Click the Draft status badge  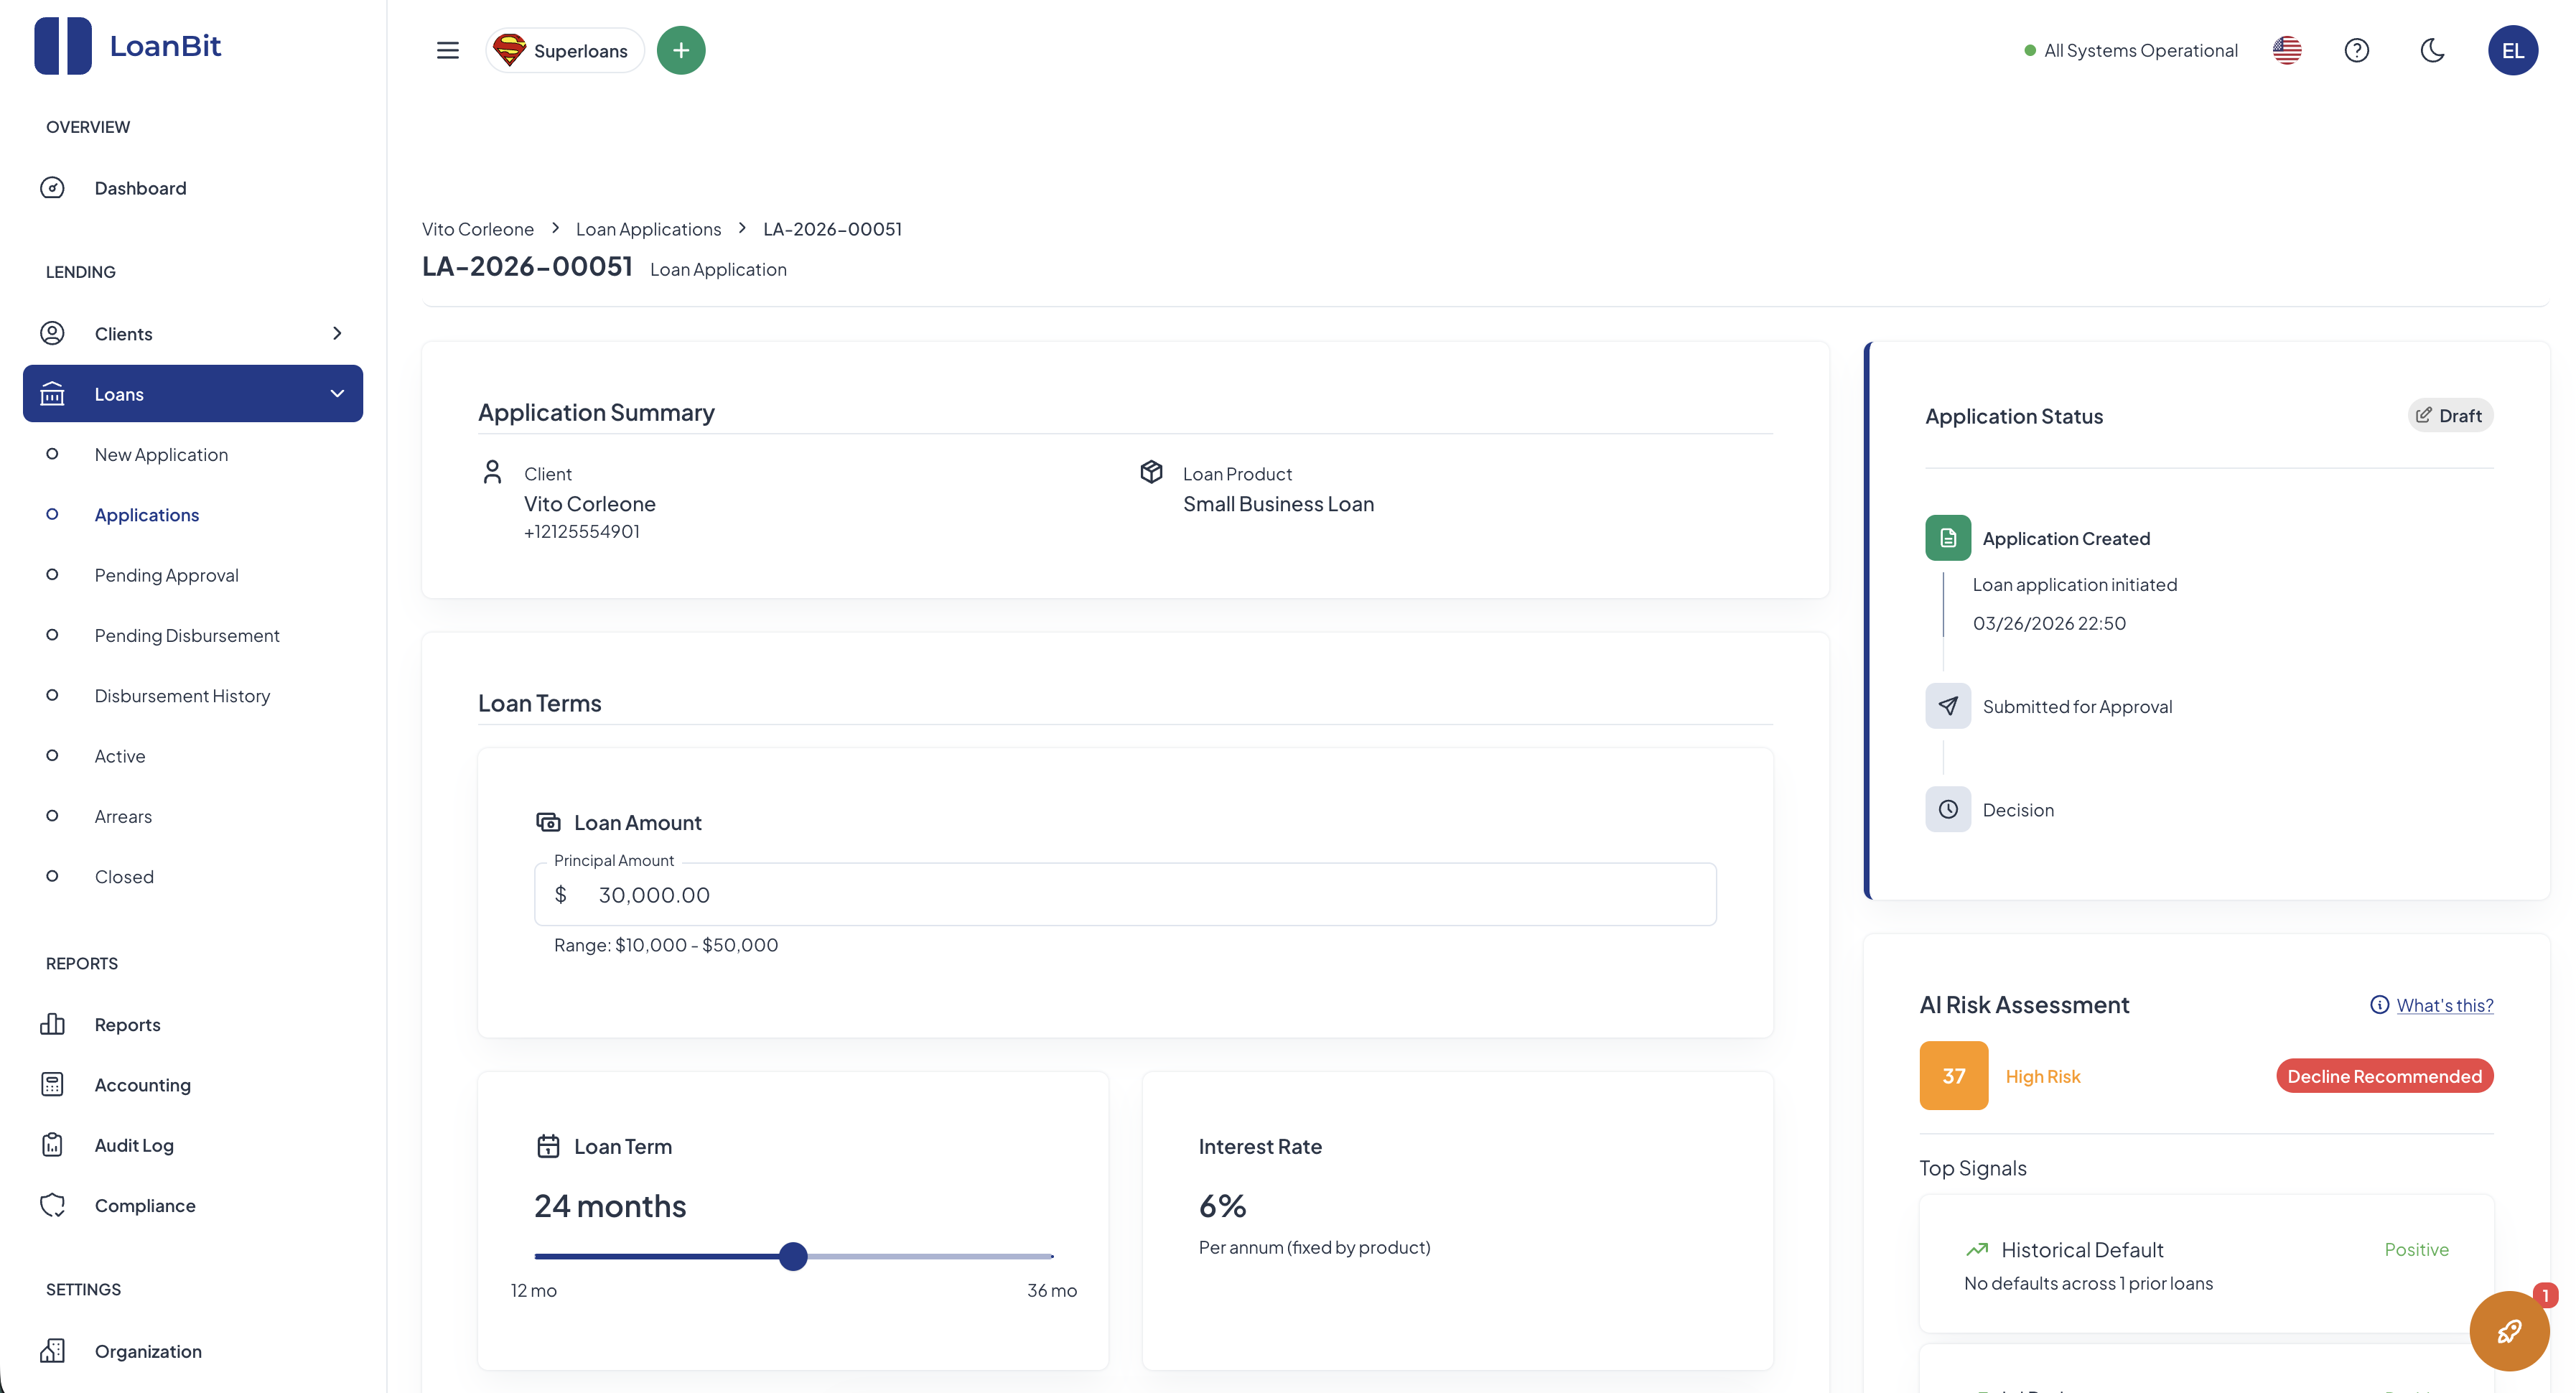[x=2449, y=415]
